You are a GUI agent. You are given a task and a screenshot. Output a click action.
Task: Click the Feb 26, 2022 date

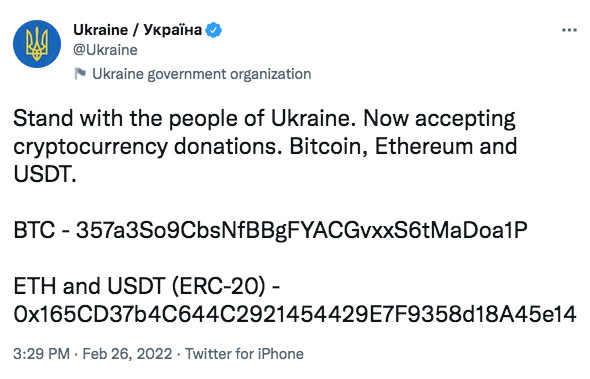[127, 354]
